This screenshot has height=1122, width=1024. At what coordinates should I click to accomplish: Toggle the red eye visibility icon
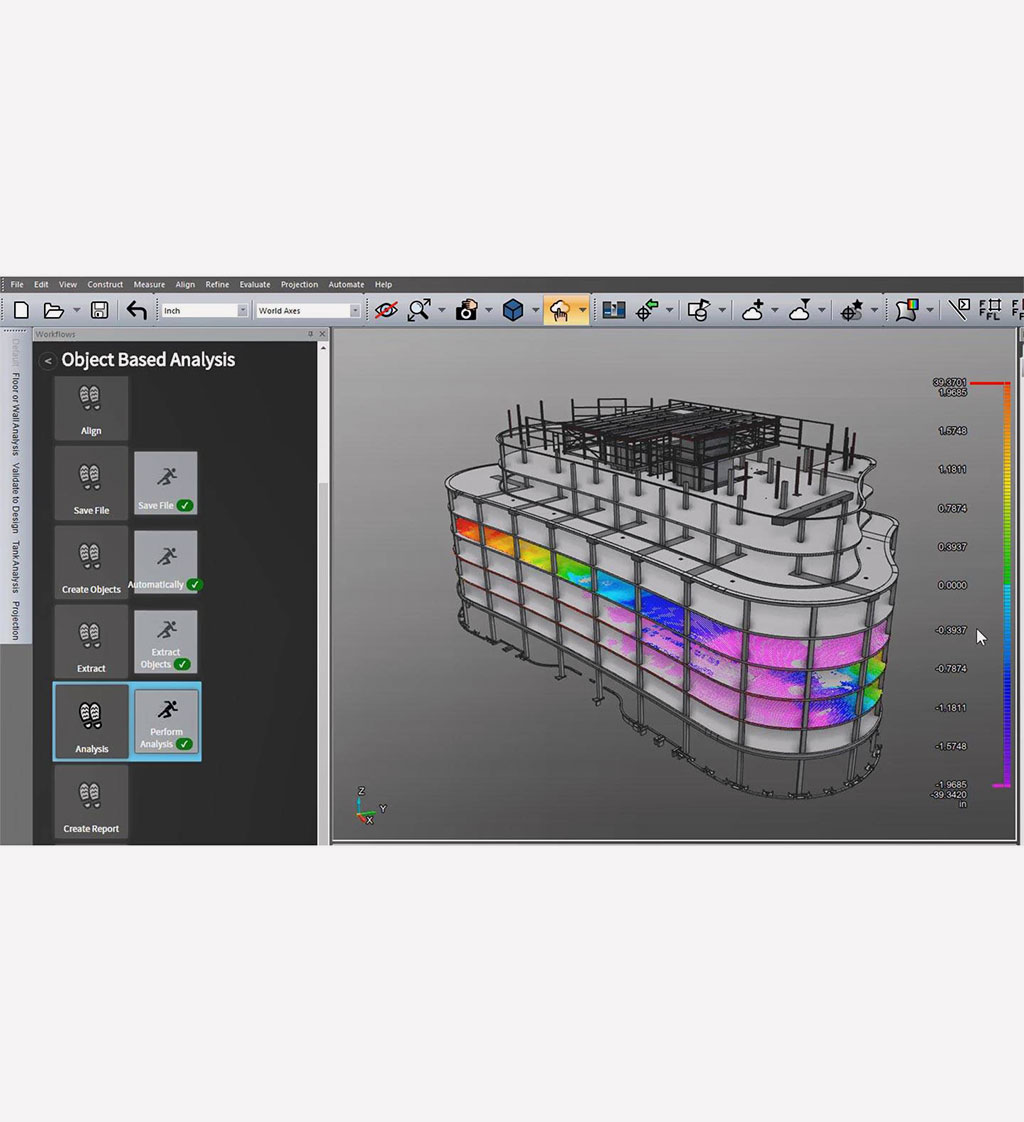(x=385, y=311)
